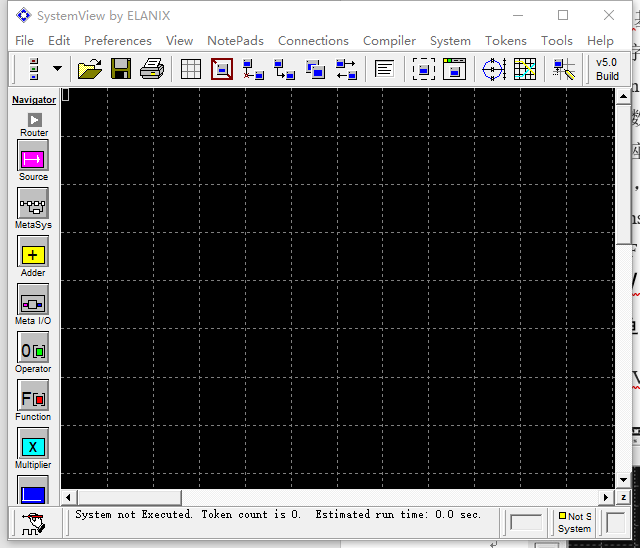The height and width of the screenshot is (548, 640).
Task: Click the v5.0 Build button
Action: pos(607,69)
